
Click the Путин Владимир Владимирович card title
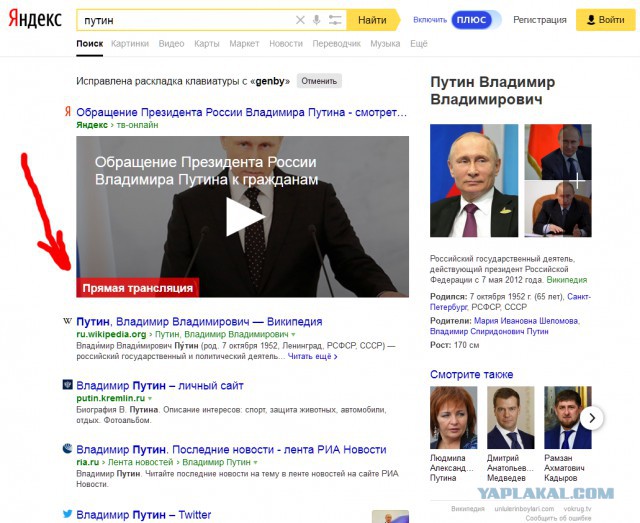pyautogui.click(x=493, y=90)
